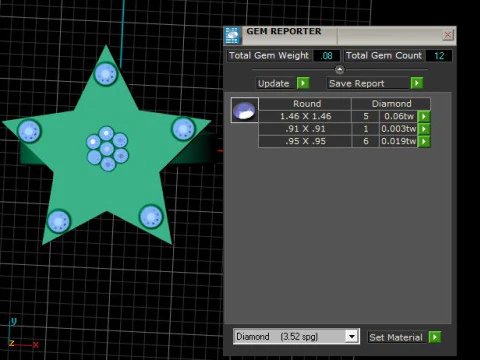Select the .95 X .95 size cell
480x360 pixels.
(305, 141)
